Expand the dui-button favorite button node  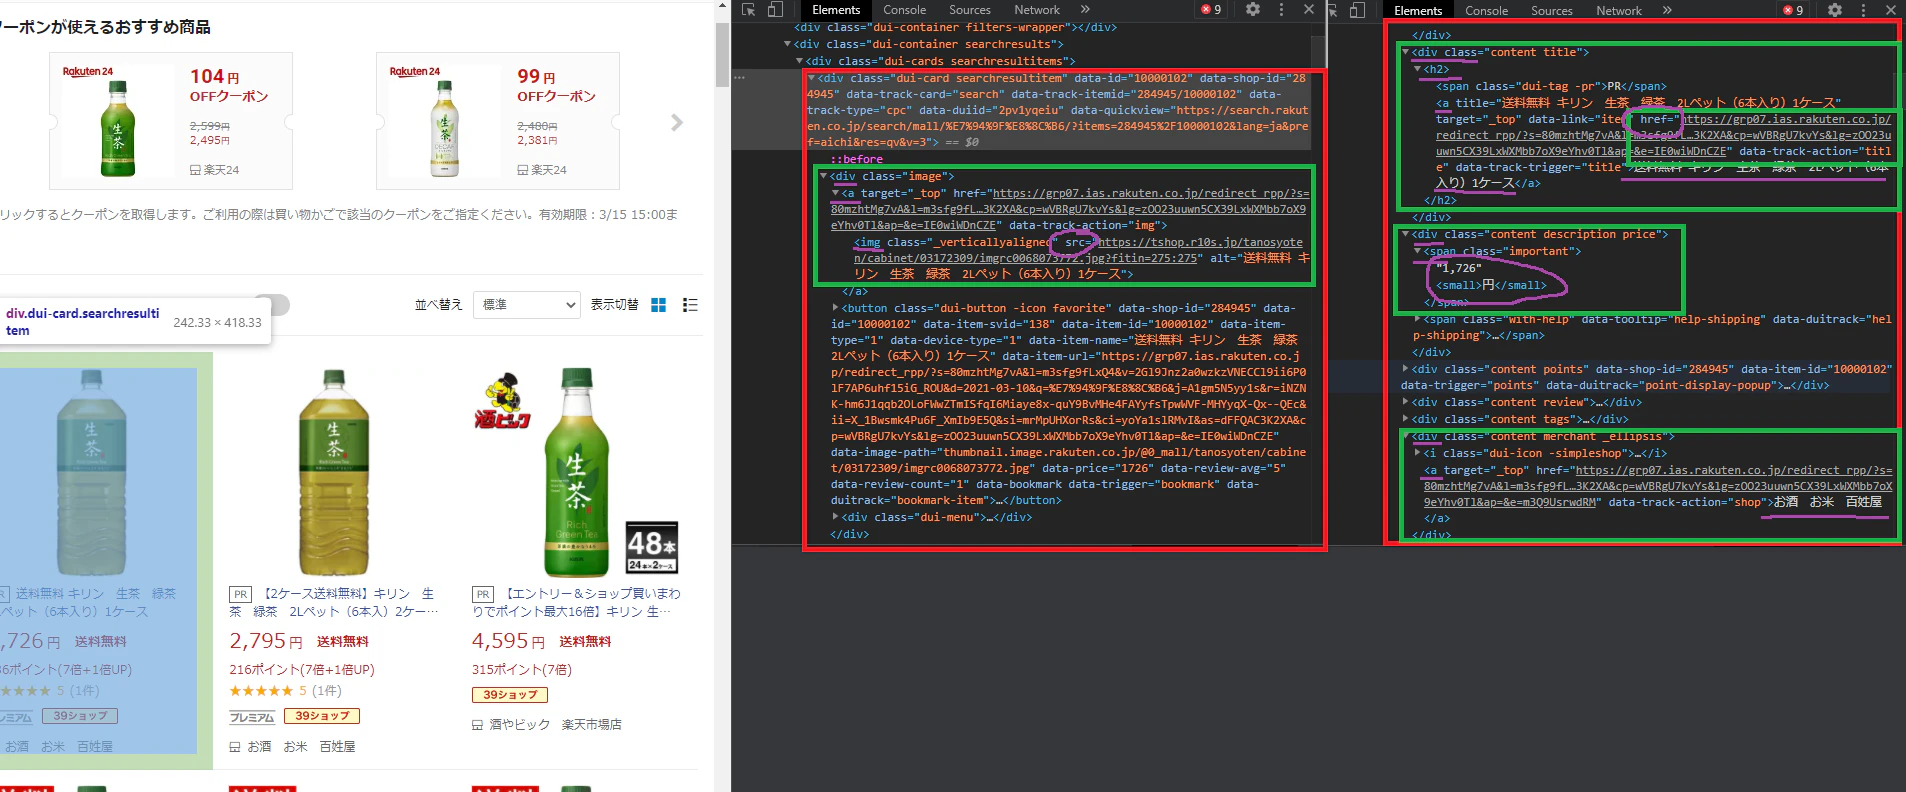pyautogui.click(x=836, y=308)
